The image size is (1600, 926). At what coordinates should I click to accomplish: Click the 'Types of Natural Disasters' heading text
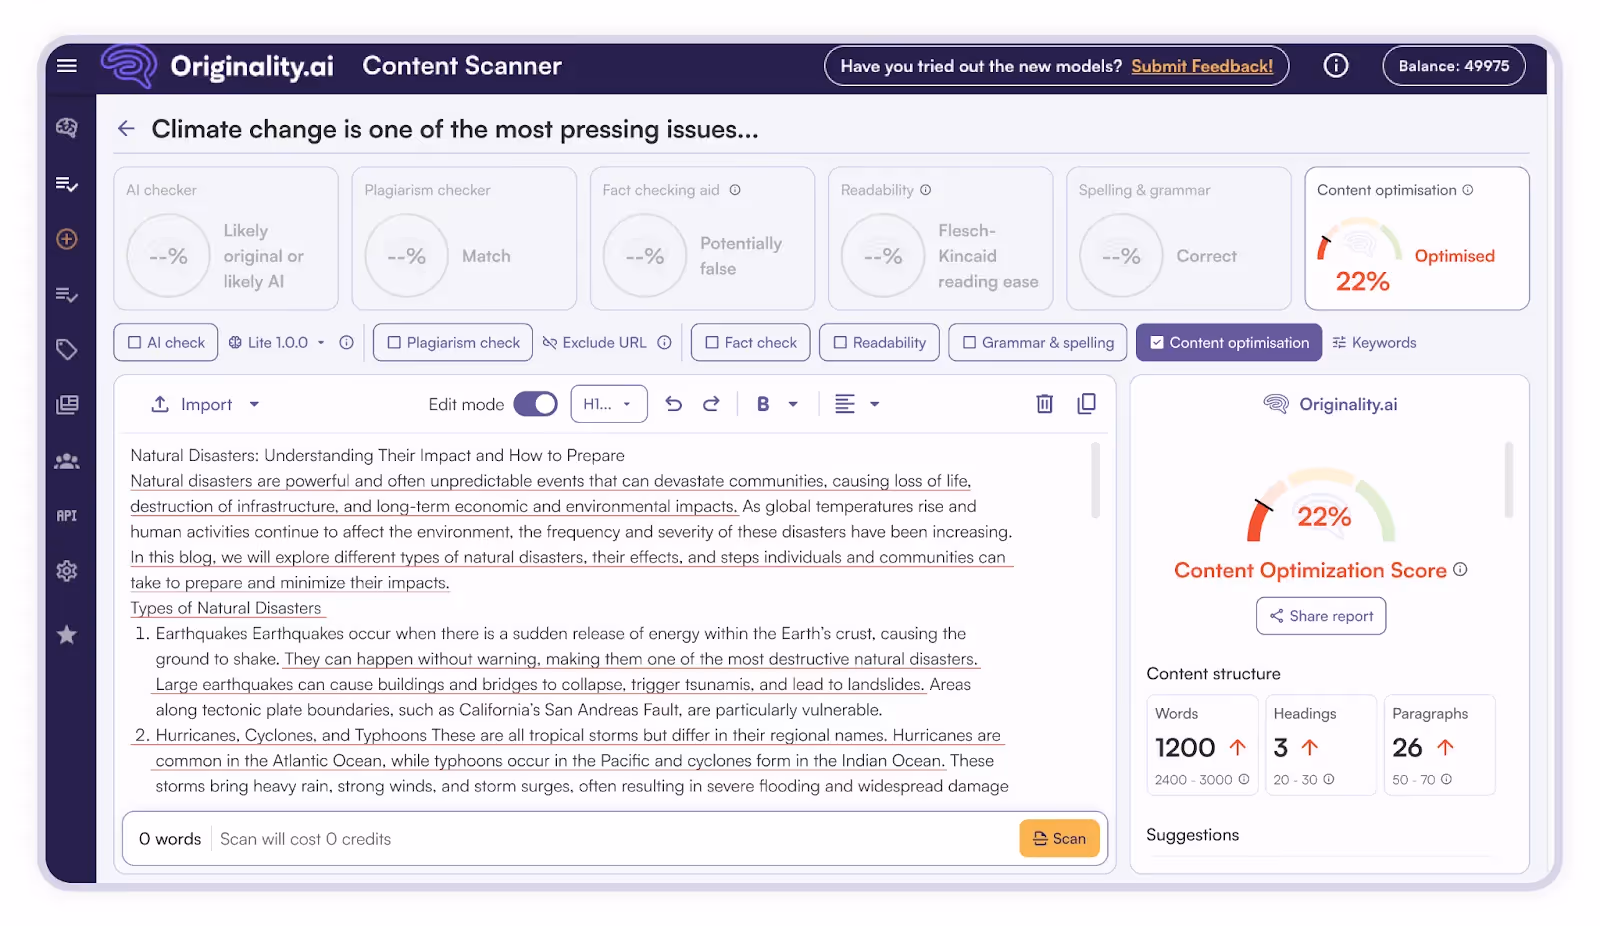(226, 608)
